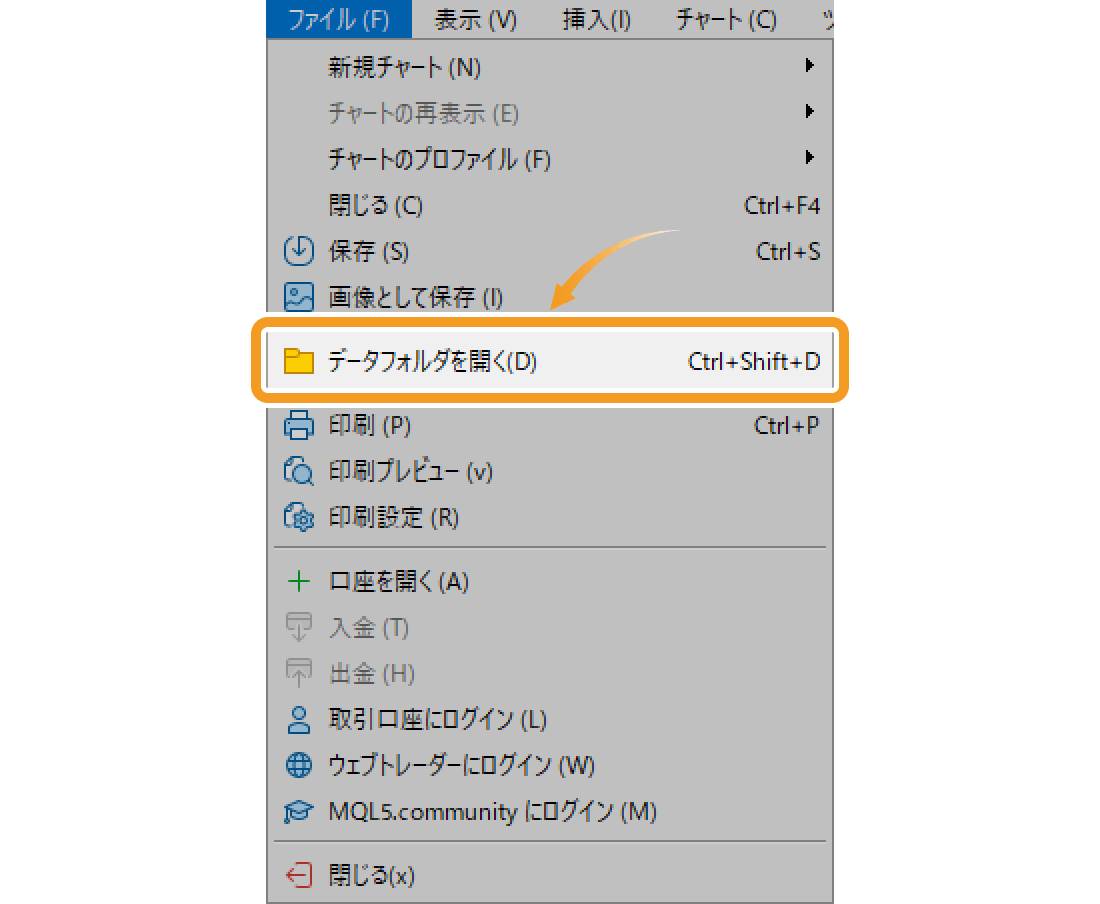The image size is (1100, 904).
Task: Click the yellow data folder icon
Action: point(299,361)
